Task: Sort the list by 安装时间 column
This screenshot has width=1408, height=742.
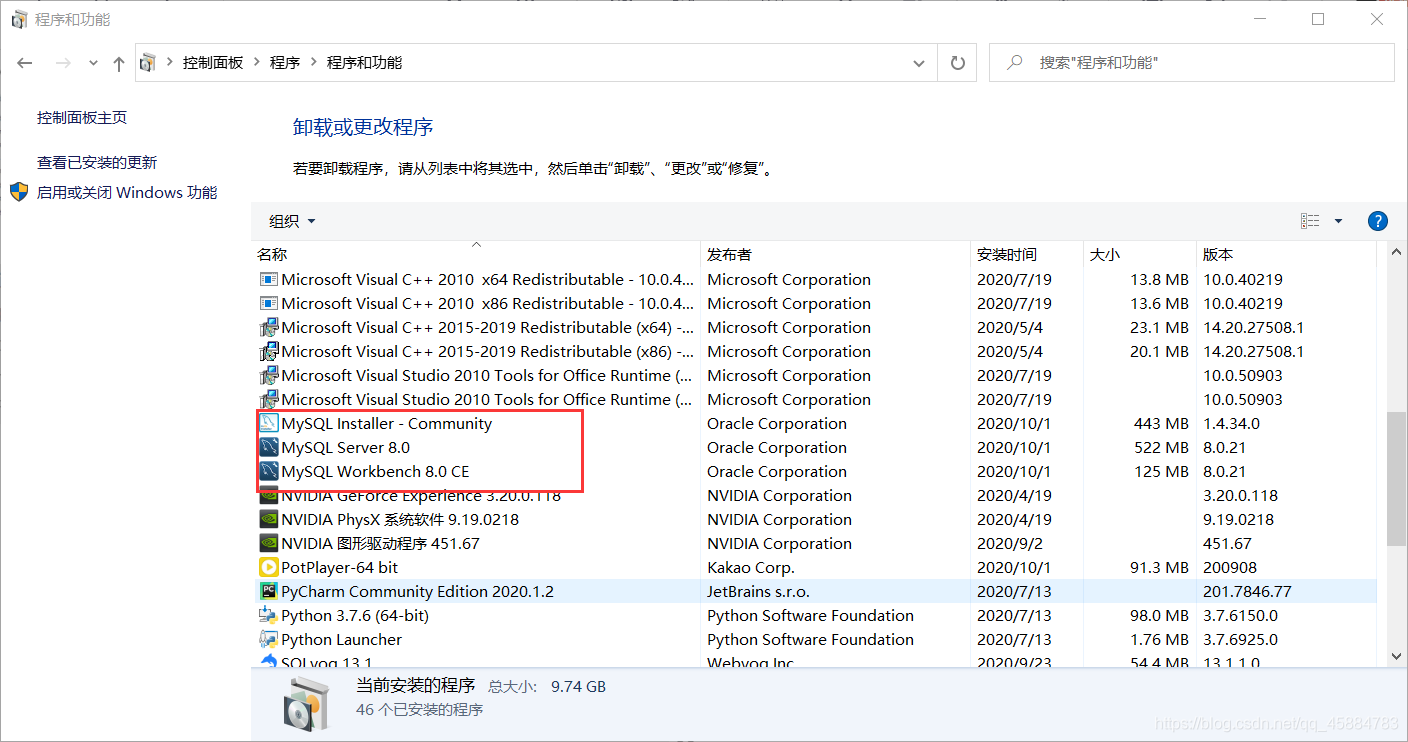Action: point(1027,255)
